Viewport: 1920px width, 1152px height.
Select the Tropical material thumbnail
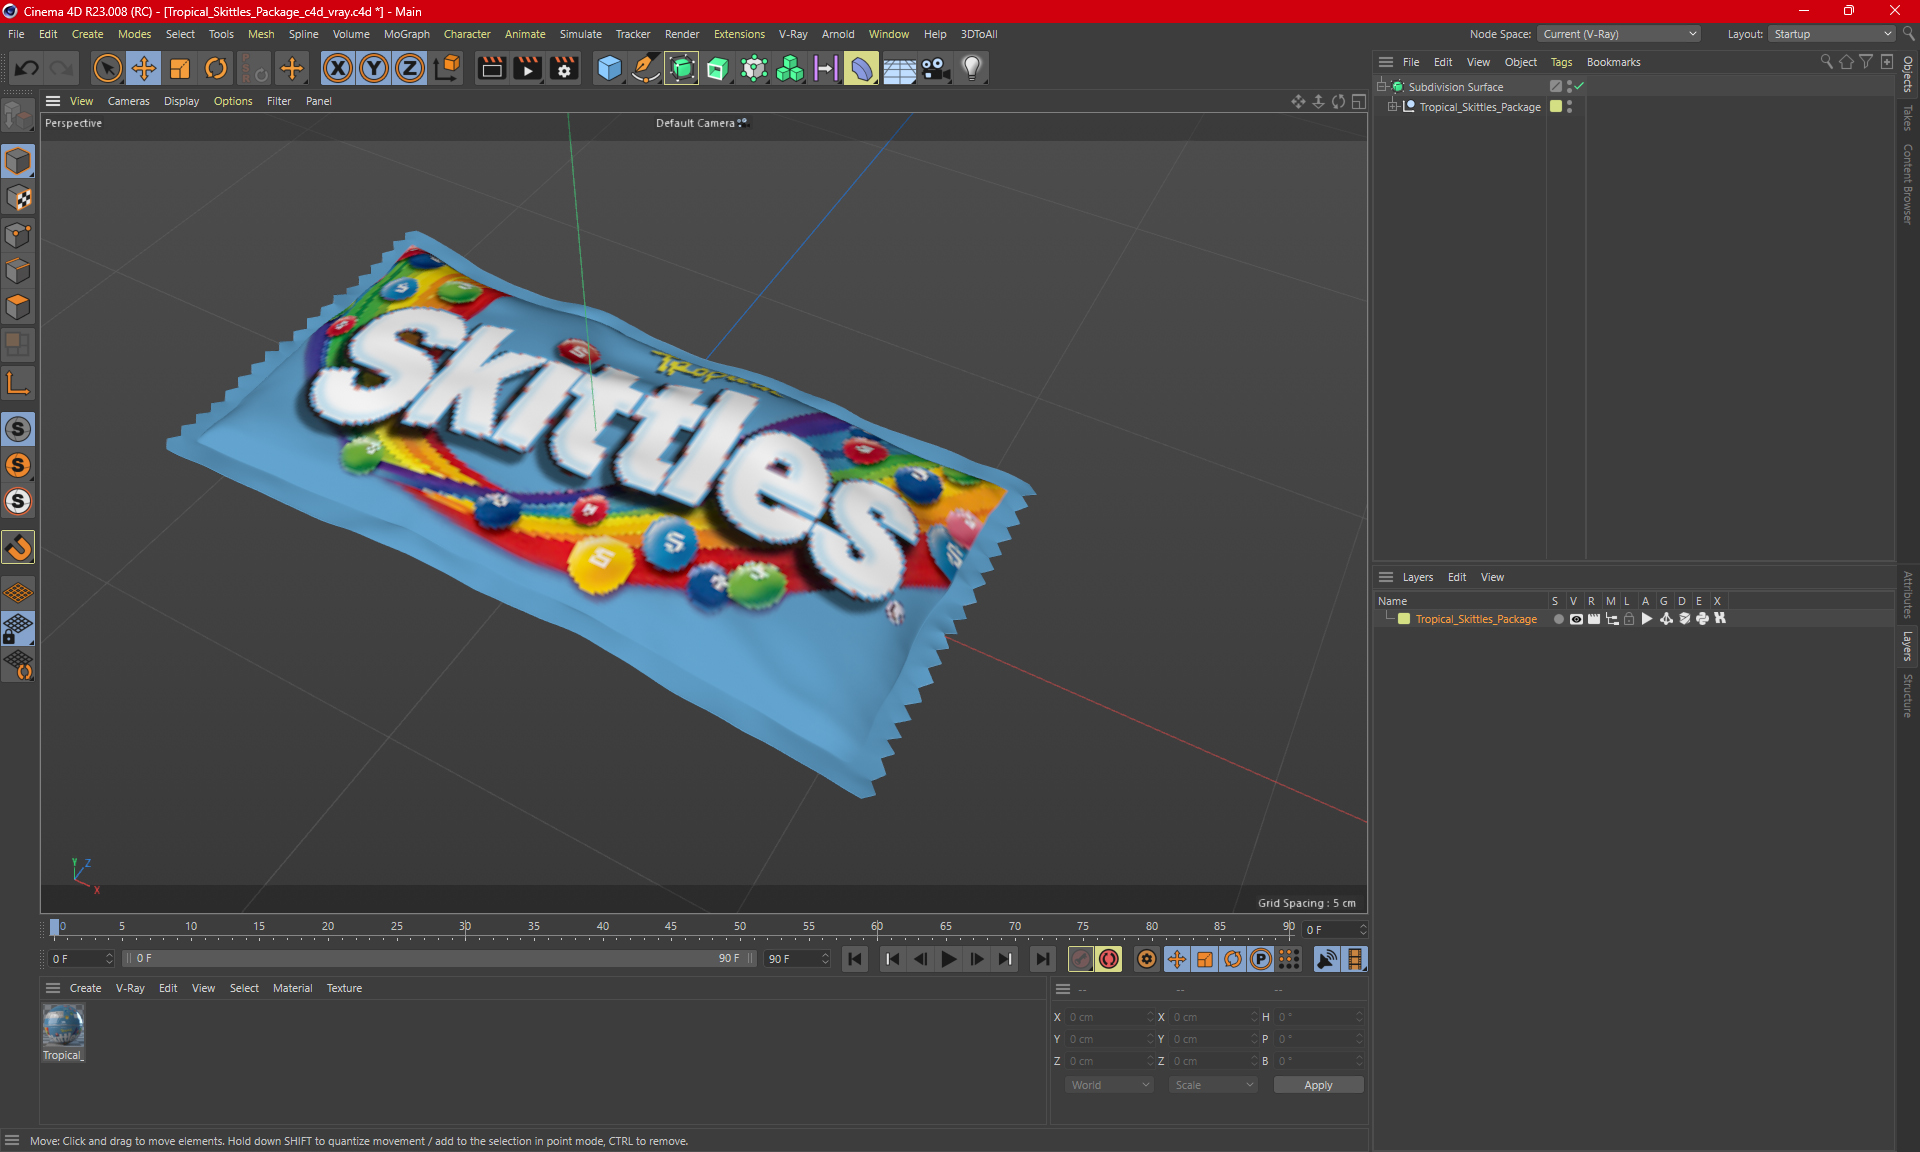(63, 1027)
